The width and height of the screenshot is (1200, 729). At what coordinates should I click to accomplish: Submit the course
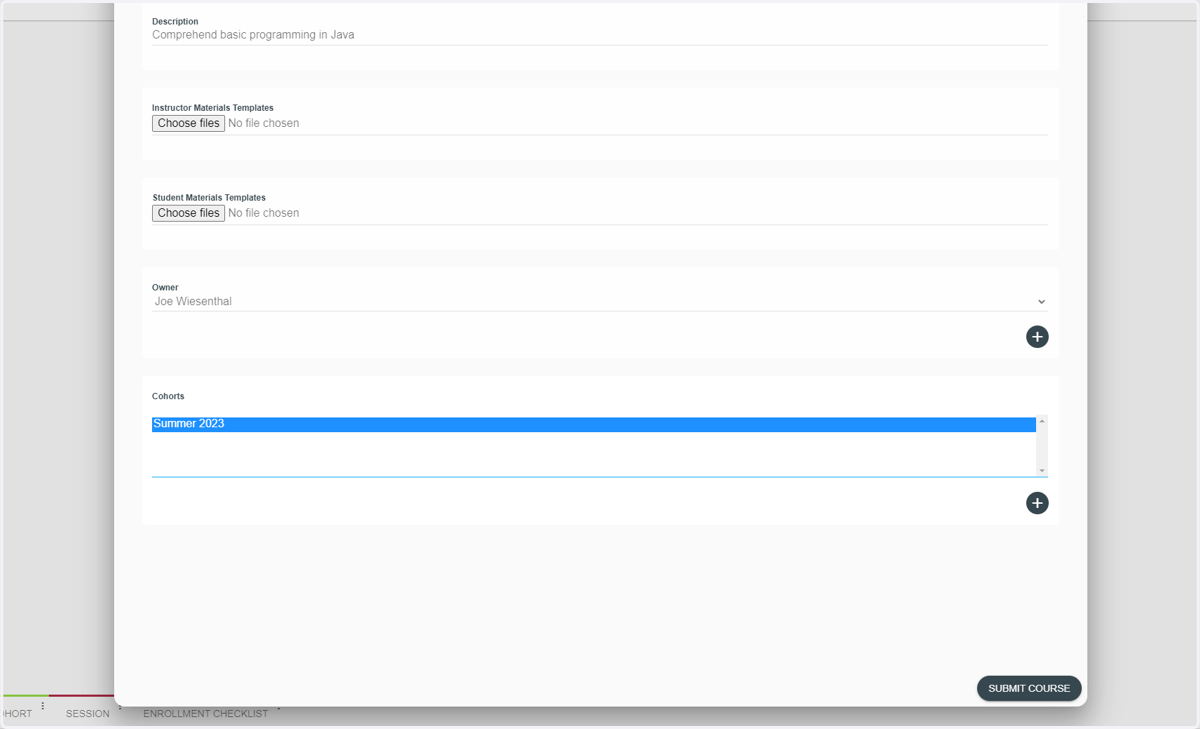coord(1029,688)
